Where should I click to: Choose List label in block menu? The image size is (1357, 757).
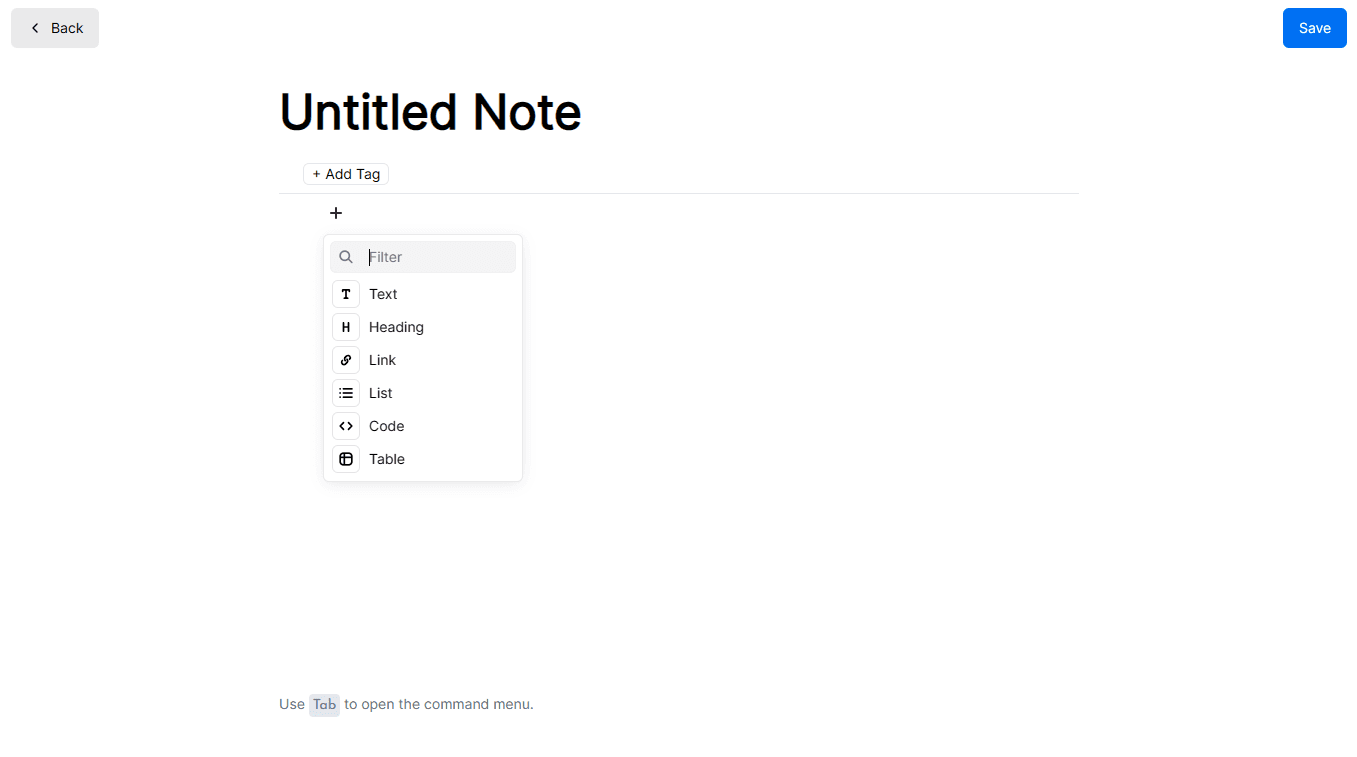point(380,393)
